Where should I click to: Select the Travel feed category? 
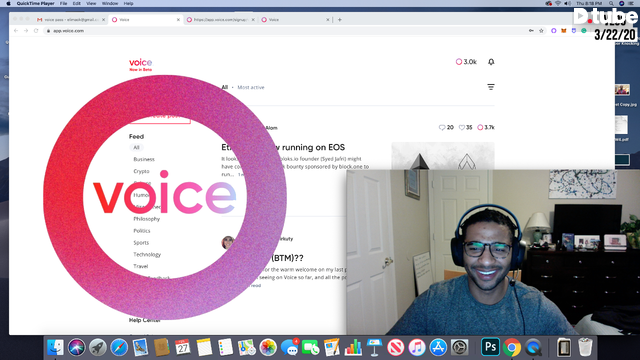140,266
